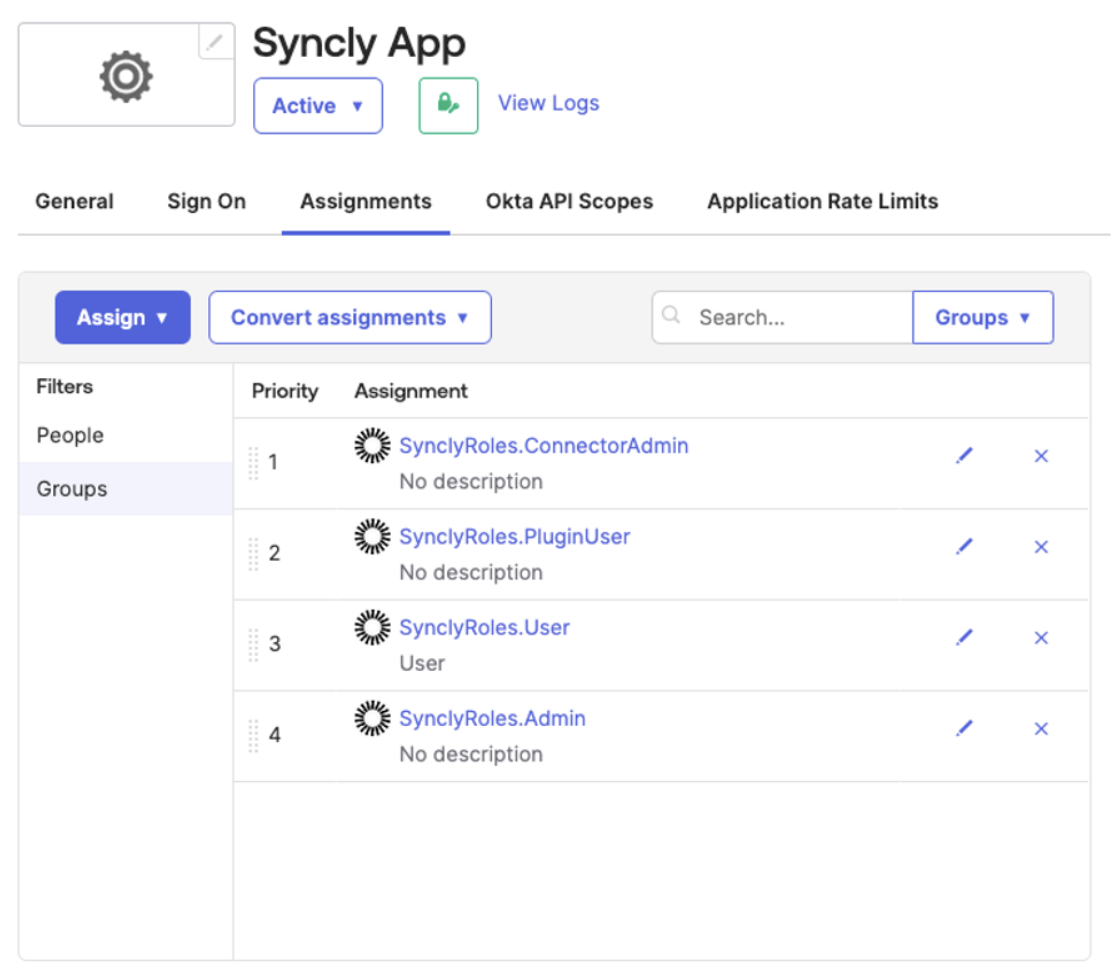Click the Syncly App title
This screenshot has width=1114, height=972.
pos(359,43)
